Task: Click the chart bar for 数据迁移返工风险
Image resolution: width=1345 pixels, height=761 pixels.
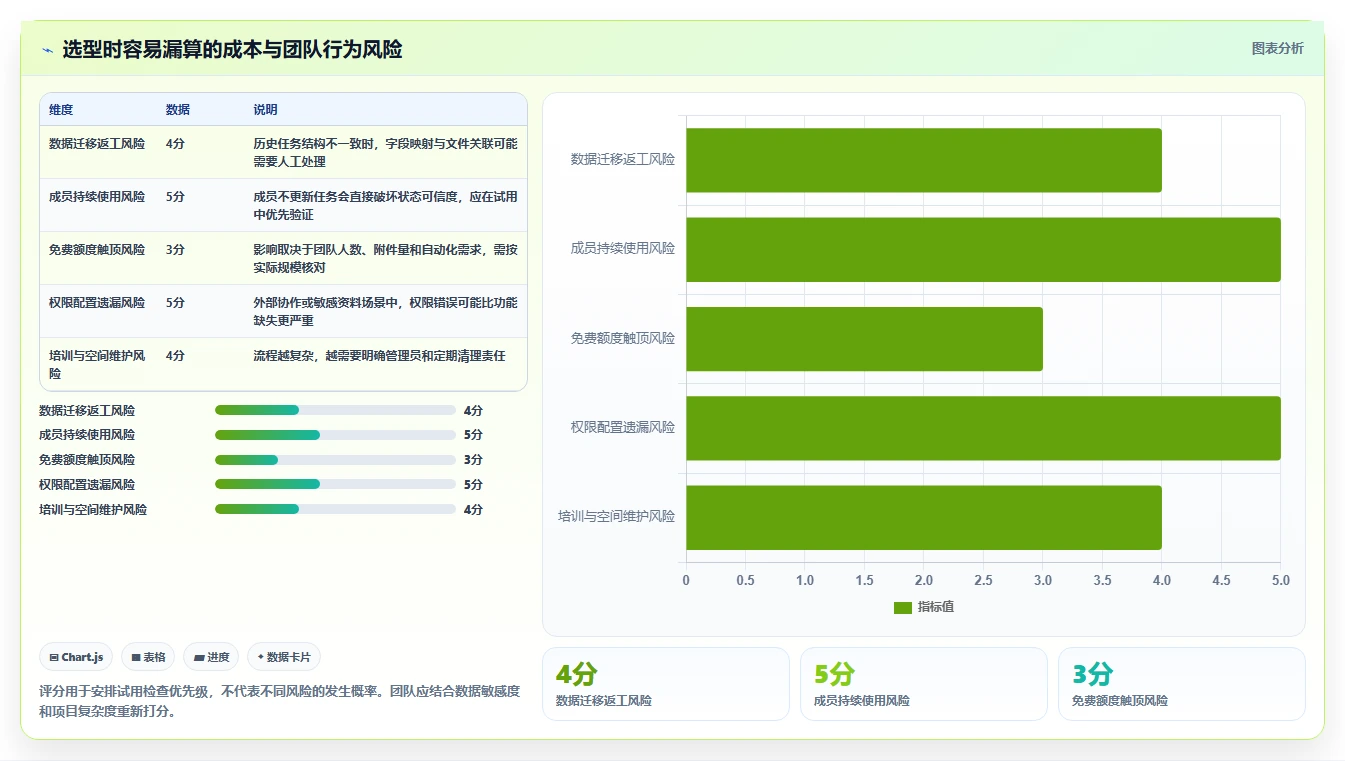Action: pyautogui.click(x=924, y=160)
